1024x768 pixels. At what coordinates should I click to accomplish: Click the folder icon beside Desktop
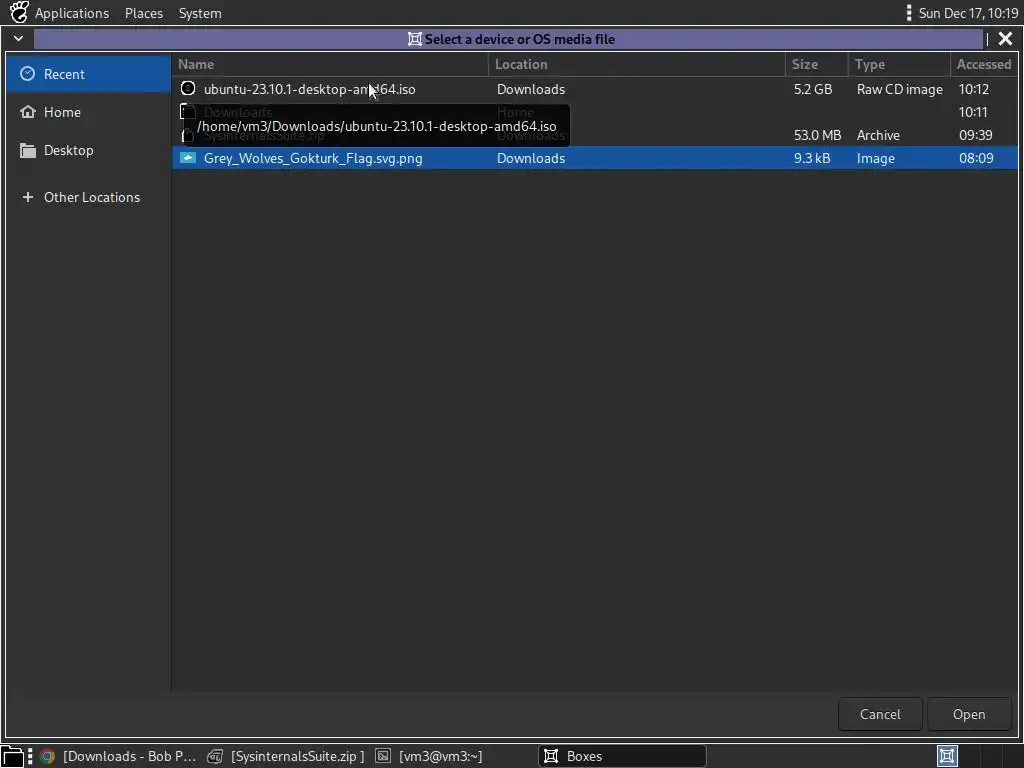coord(27,150)
